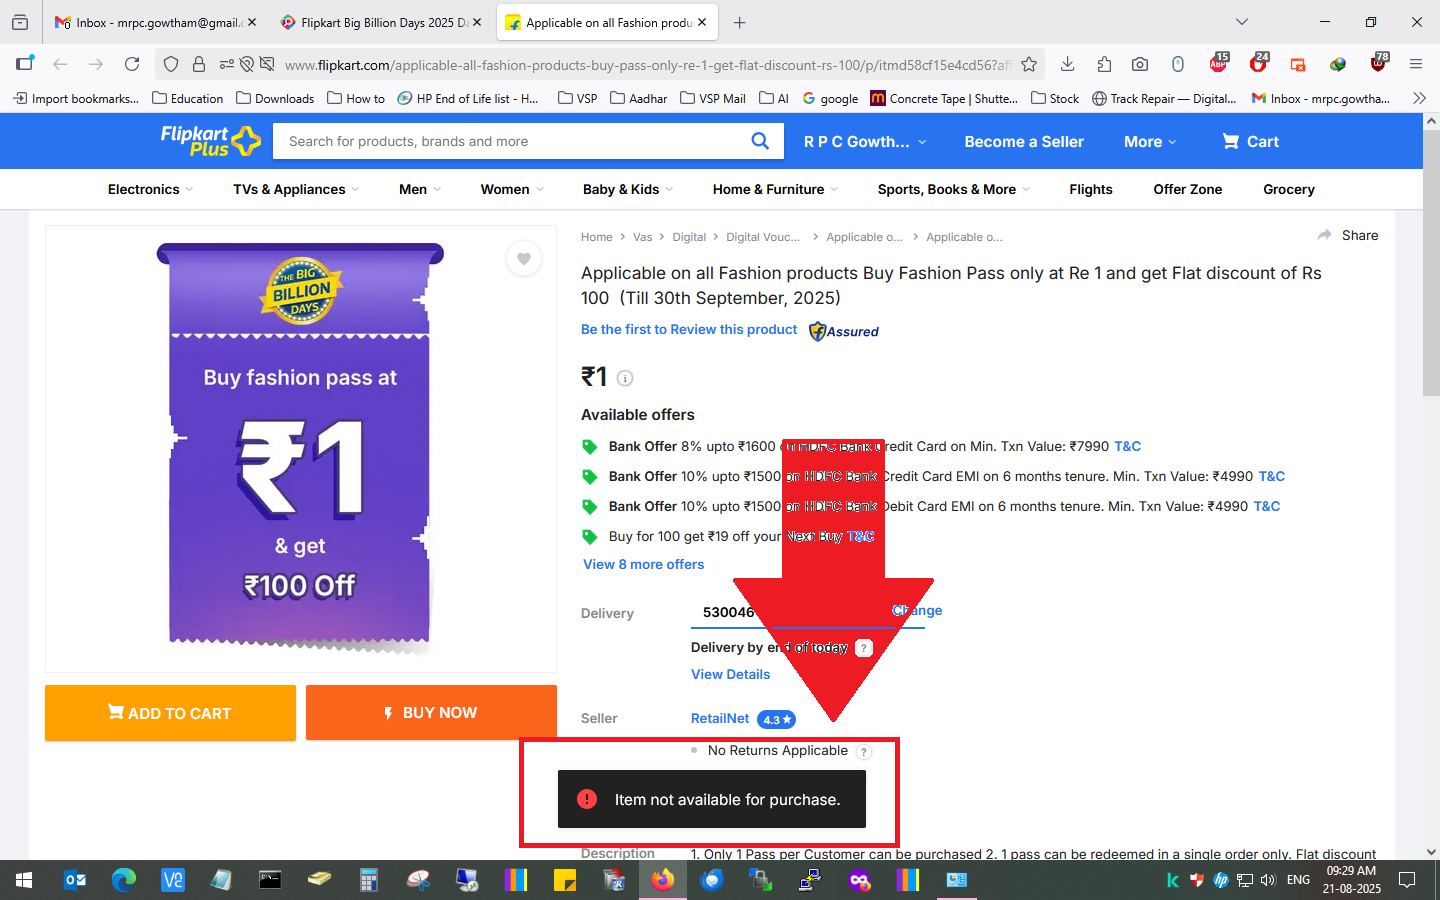Screen dimensions: 1440x900
Task: Open the Offer Zone menu item
Action: [x=1187, y=189]
